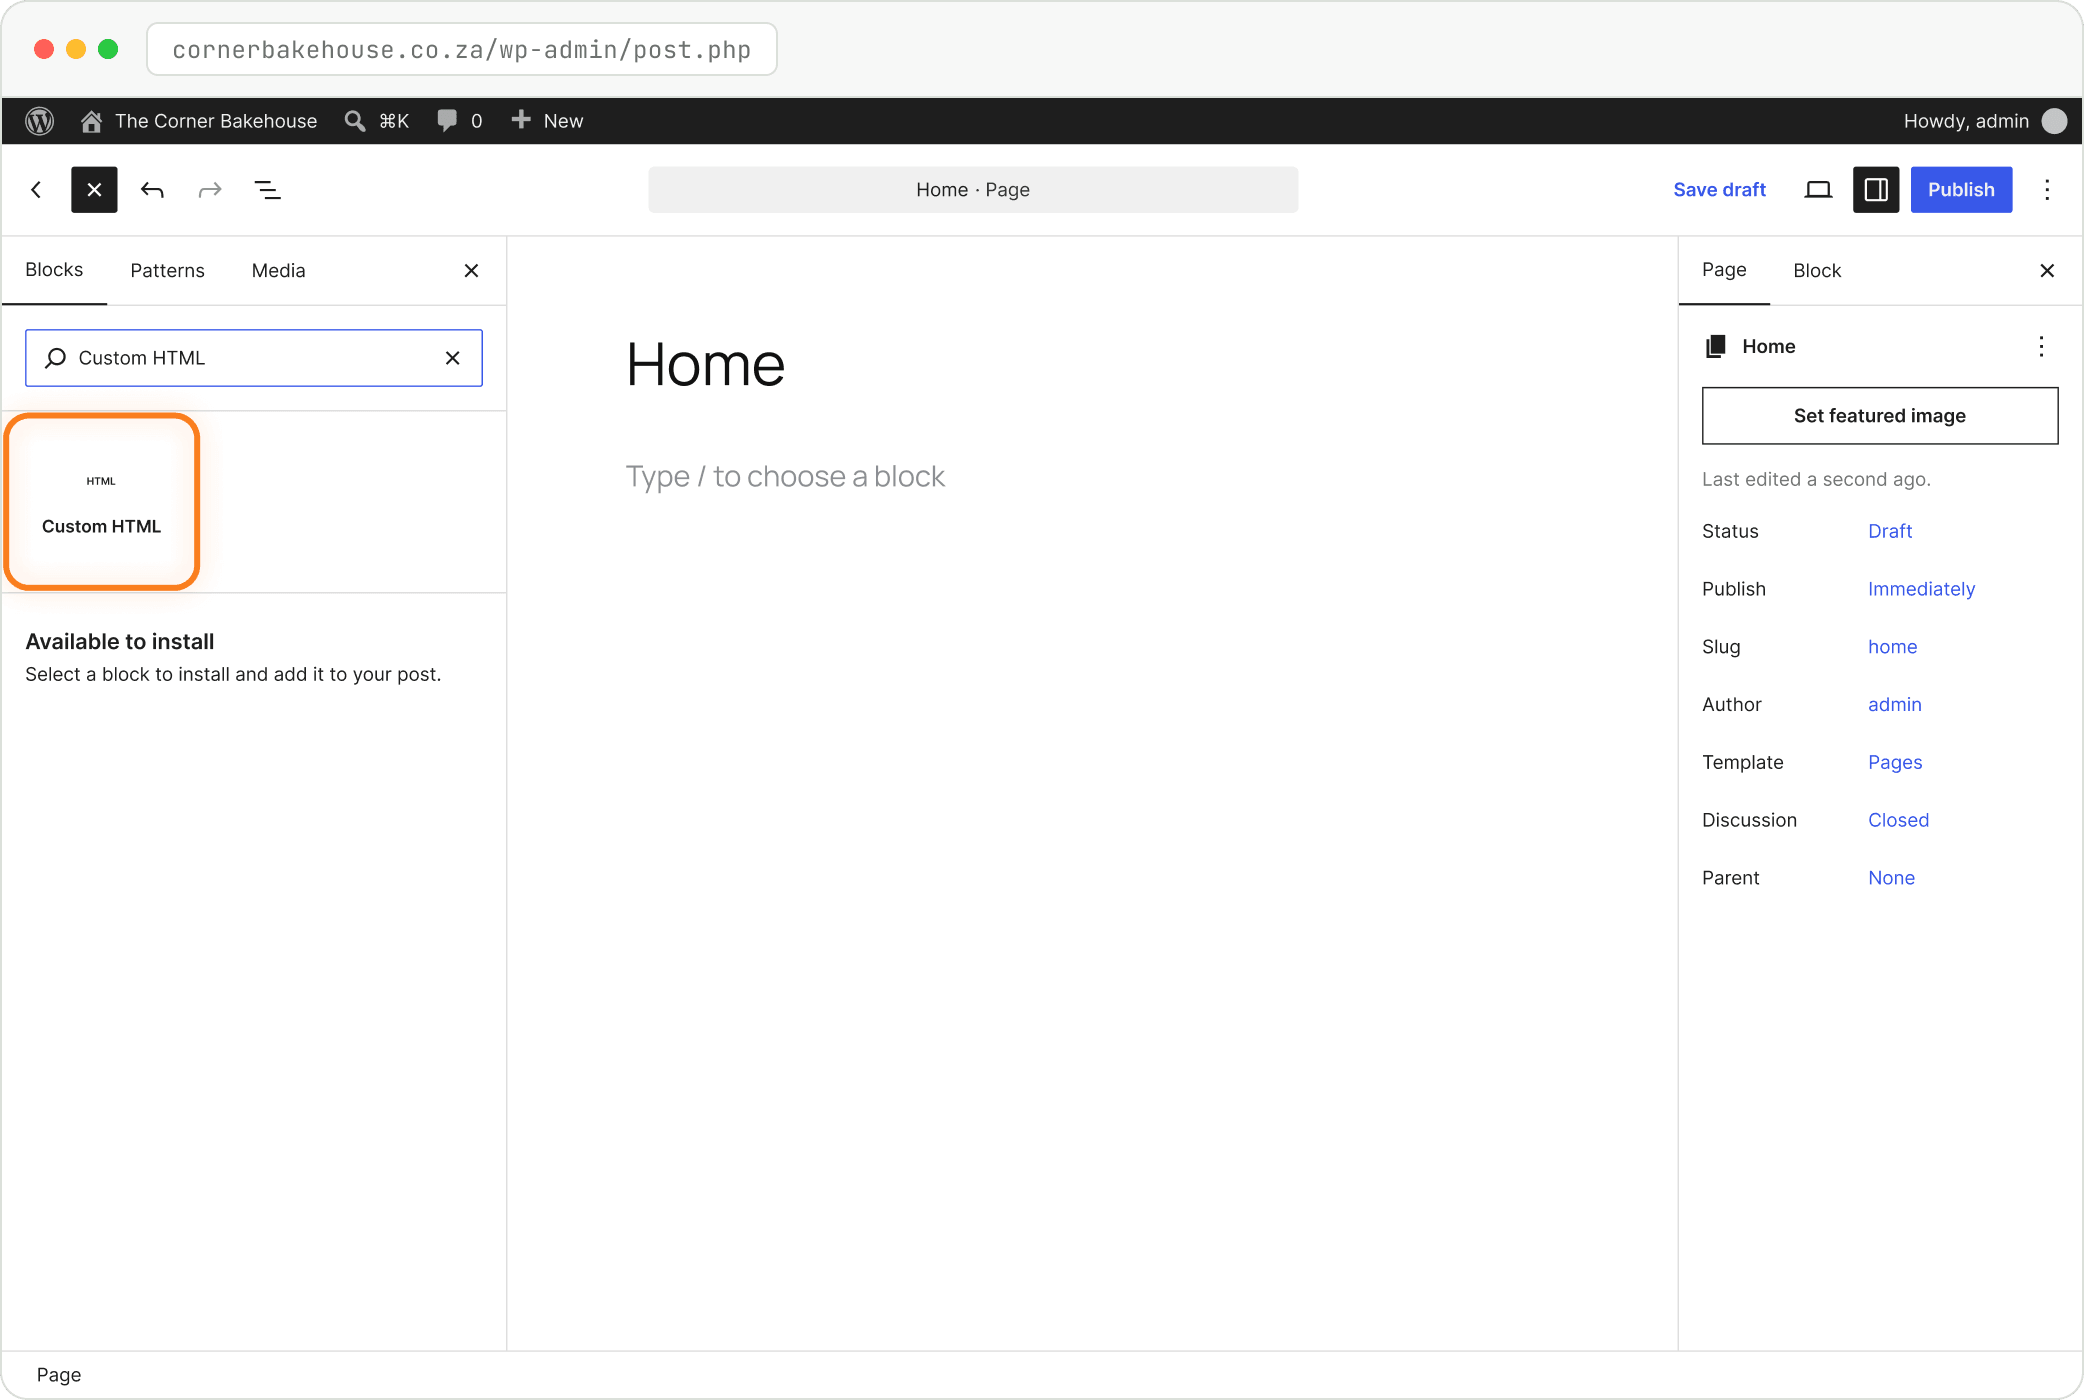Screen dimensions: 2084x1400
Task: Switch to the Media tab
Action: 278,271
